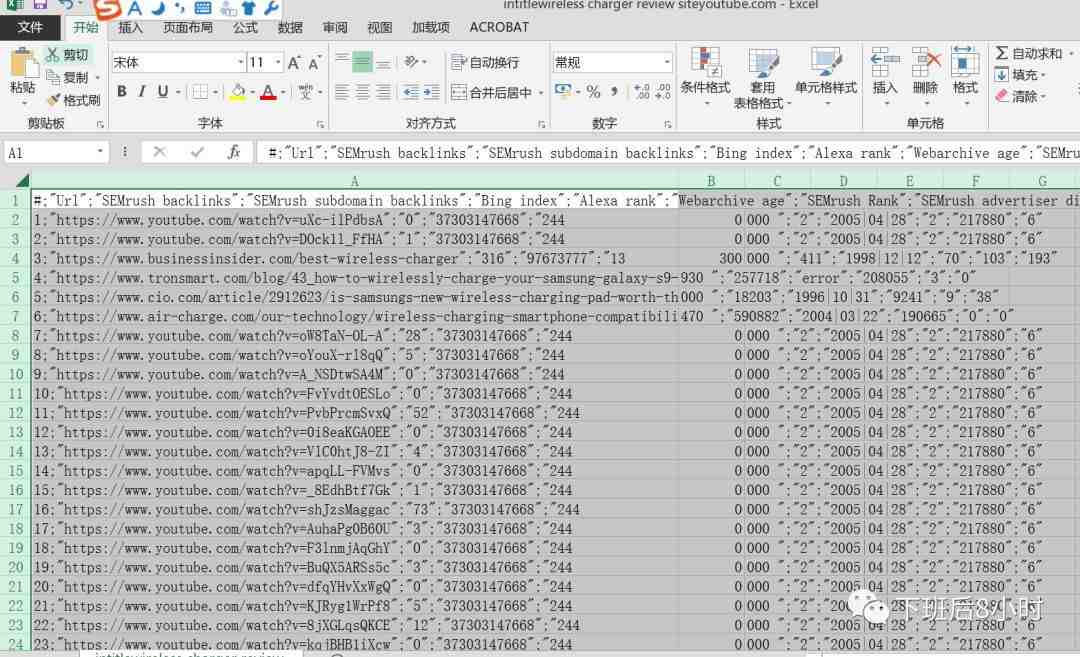Click the increase indent icon
The image size is (1080, 657).
432,92
